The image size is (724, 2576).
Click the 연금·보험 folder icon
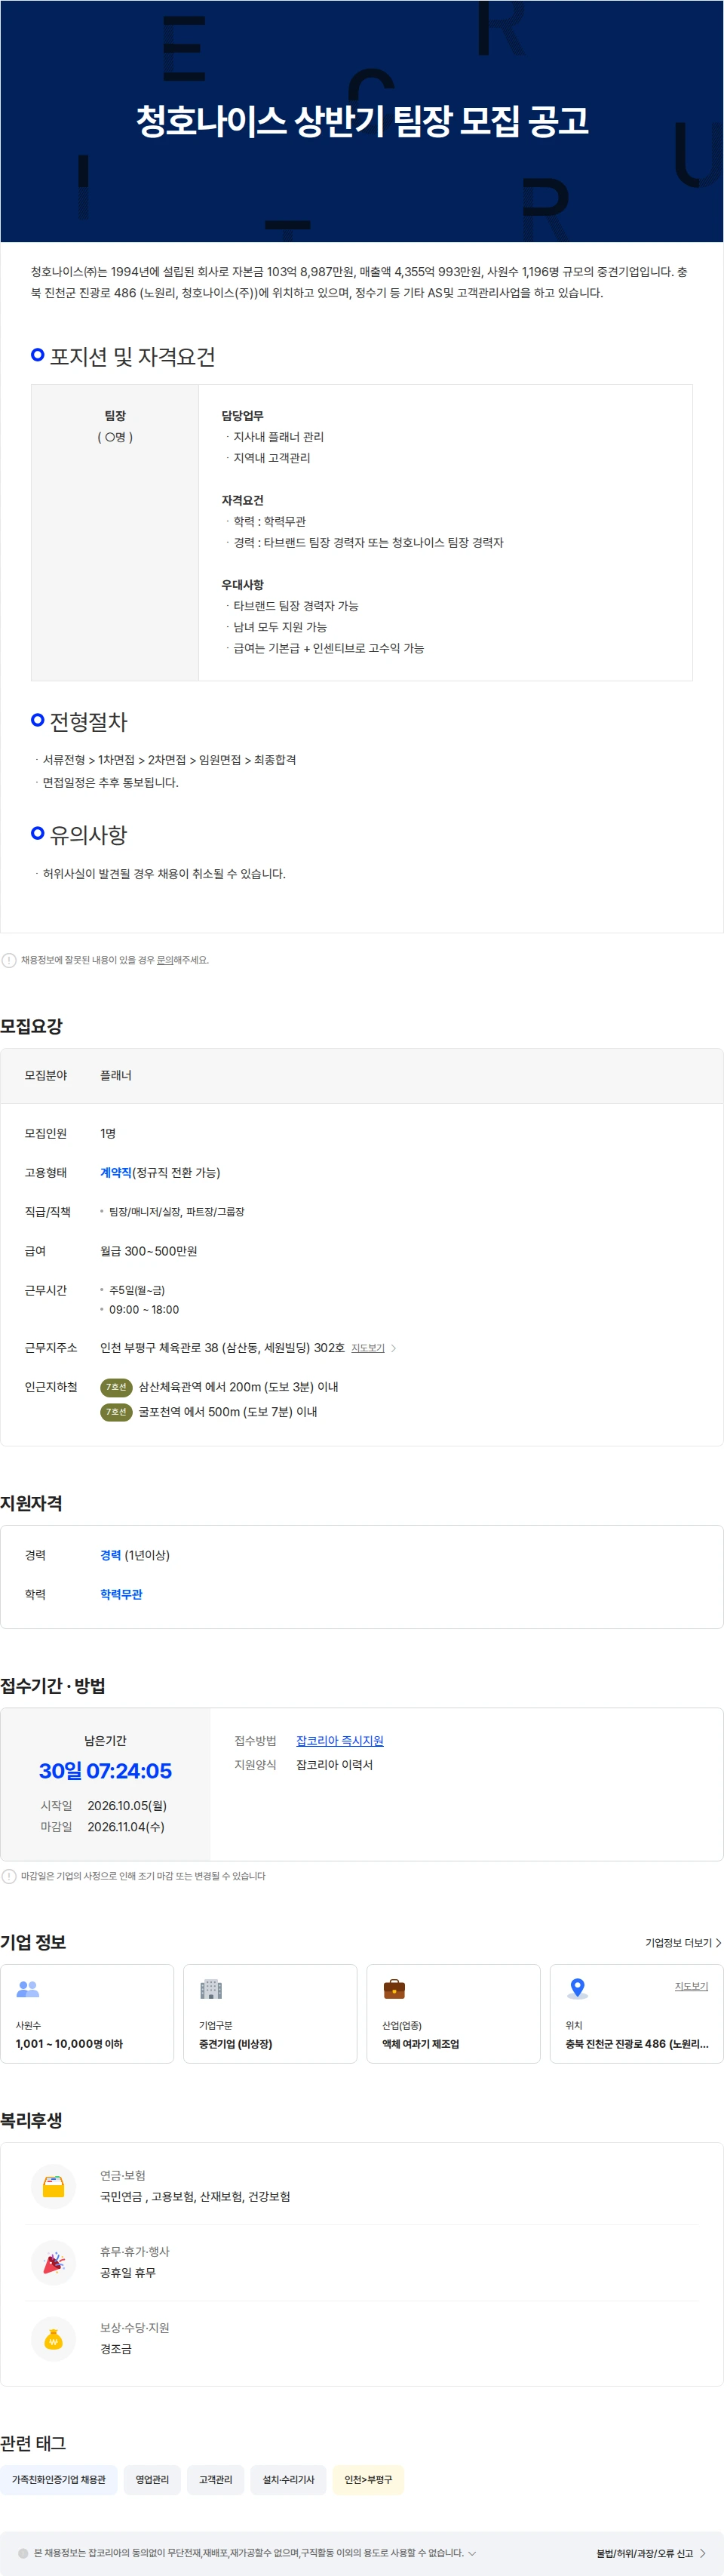[x=54, y=2186]
